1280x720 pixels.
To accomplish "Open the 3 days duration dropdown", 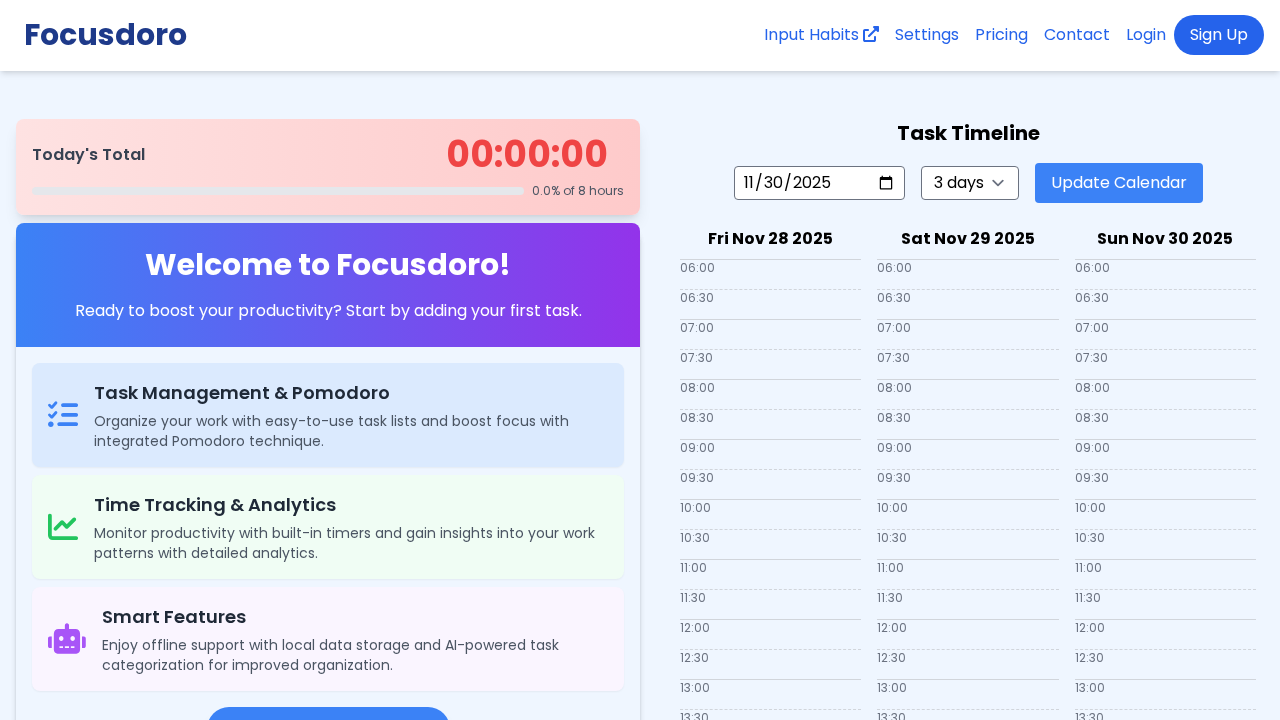I will [969, 183].
